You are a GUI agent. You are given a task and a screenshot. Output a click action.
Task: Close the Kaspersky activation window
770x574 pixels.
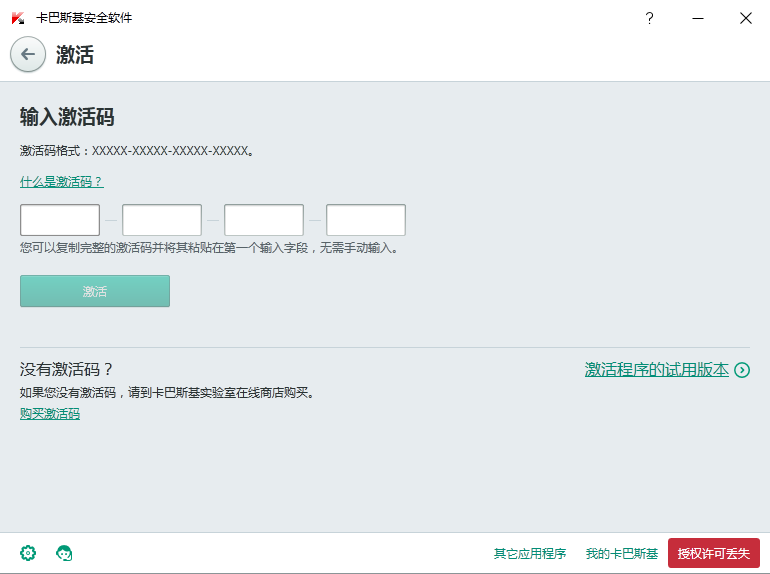pyautogui.click(x=745, y=18)
